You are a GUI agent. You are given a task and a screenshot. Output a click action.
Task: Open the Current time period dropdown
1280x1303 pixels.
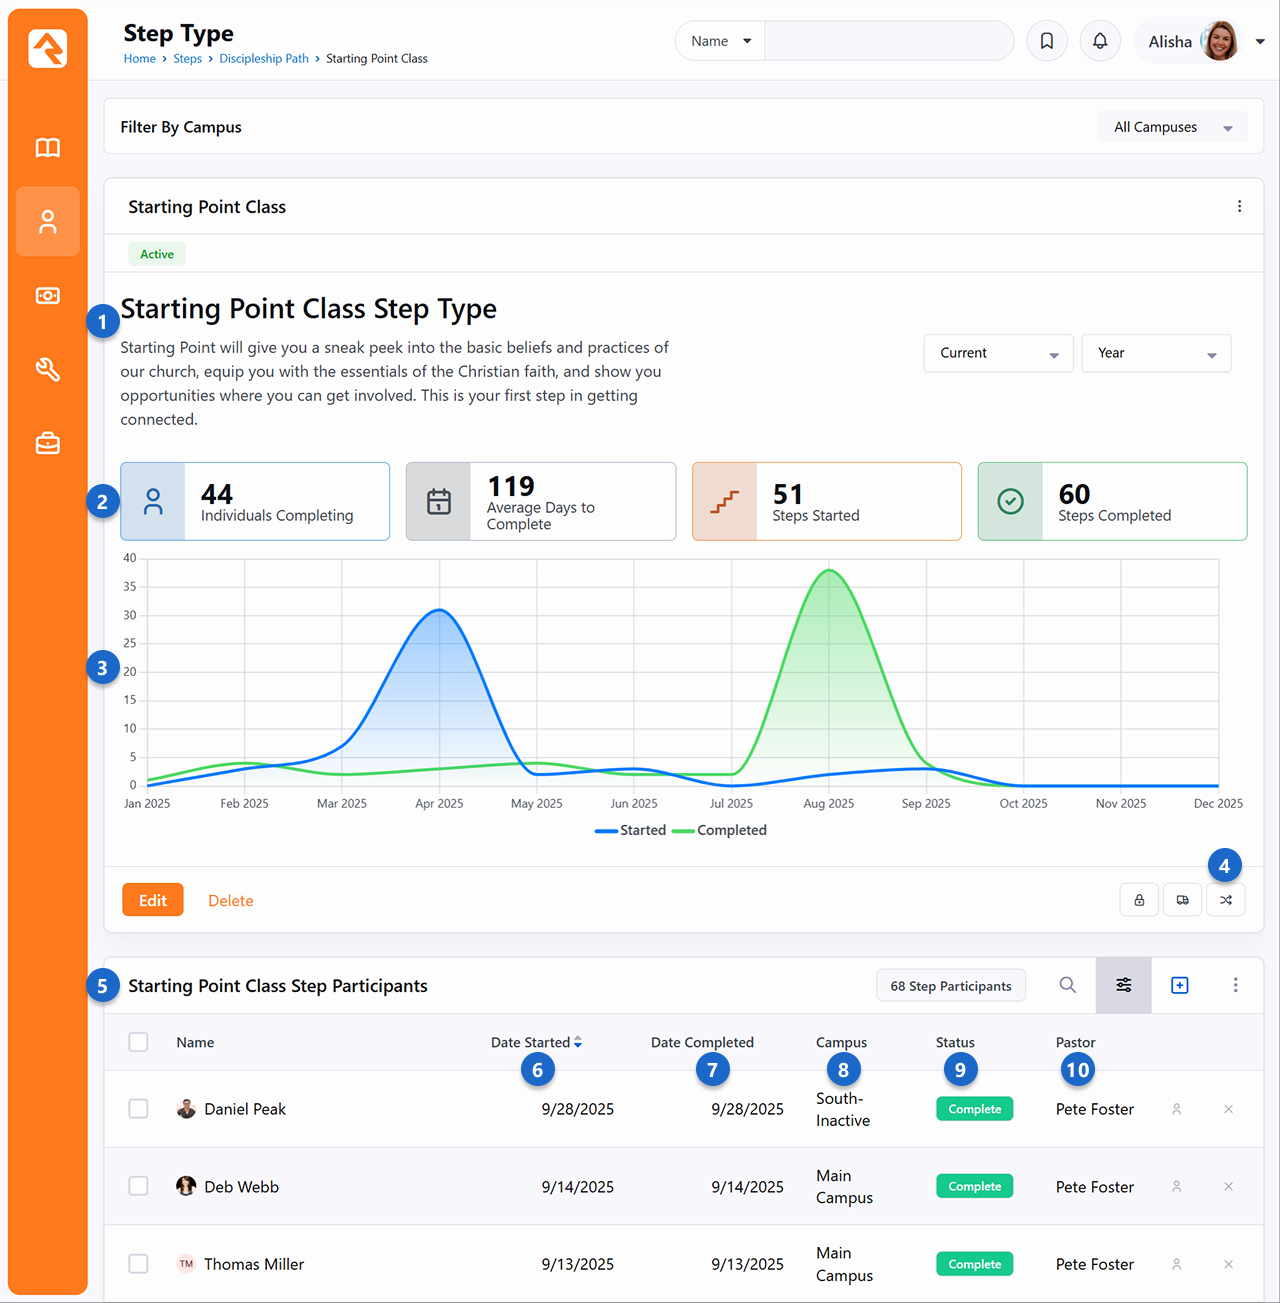point(998,353)
